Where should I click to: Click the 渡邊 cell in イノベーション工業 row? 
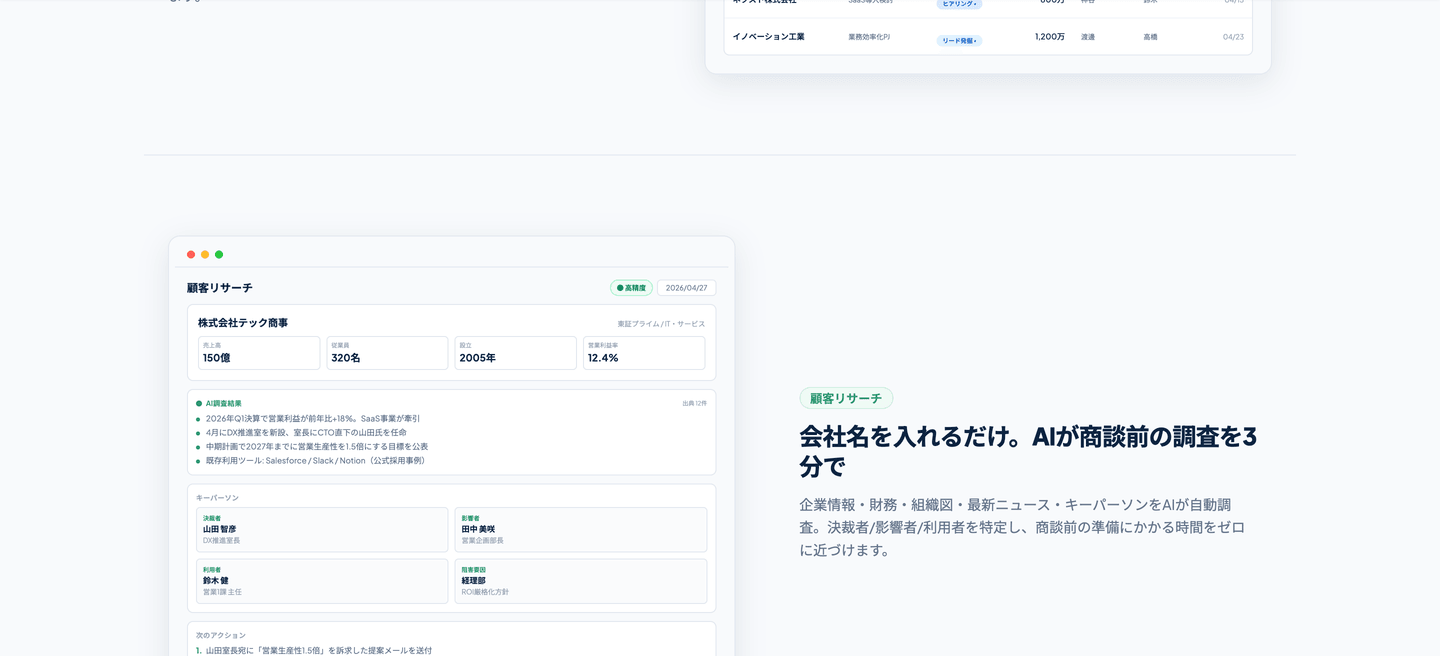pyautogui.click(x=1088, y=37)
